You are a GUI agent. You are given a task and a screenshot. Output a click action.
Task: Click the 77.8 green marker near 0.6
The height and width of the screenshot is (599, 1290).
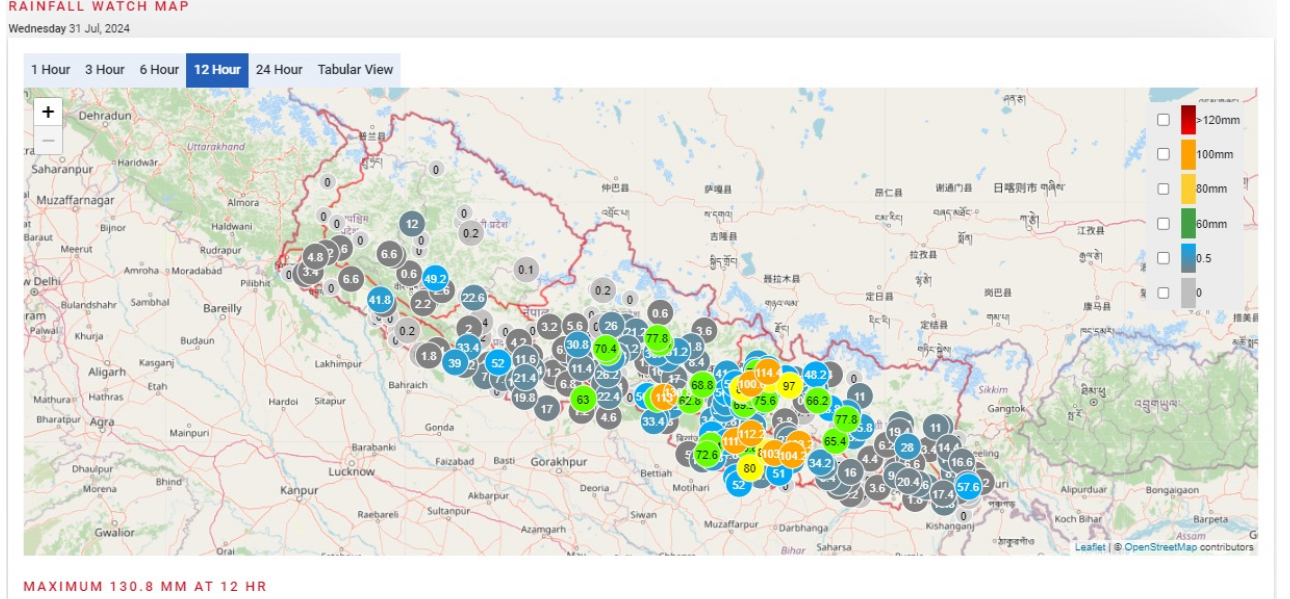(657, 338)
